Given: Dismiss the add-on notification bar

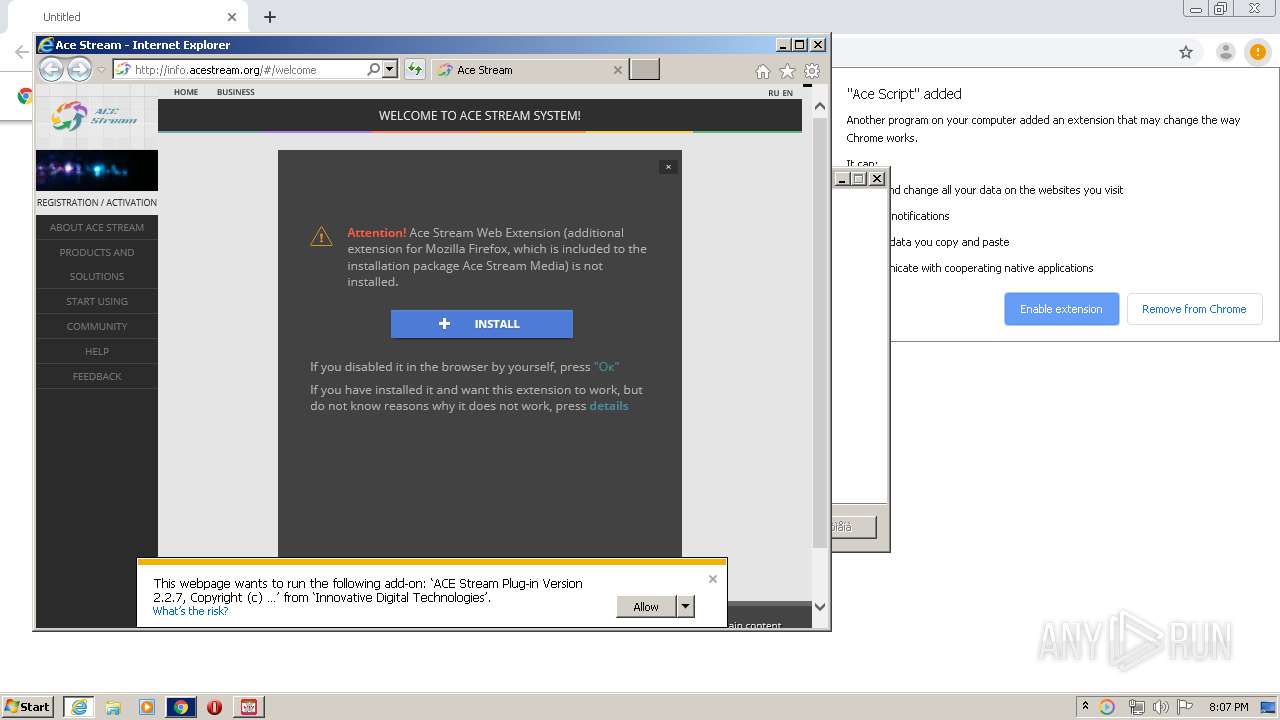Looking at the screenshot, I should [x=713, y=579].
